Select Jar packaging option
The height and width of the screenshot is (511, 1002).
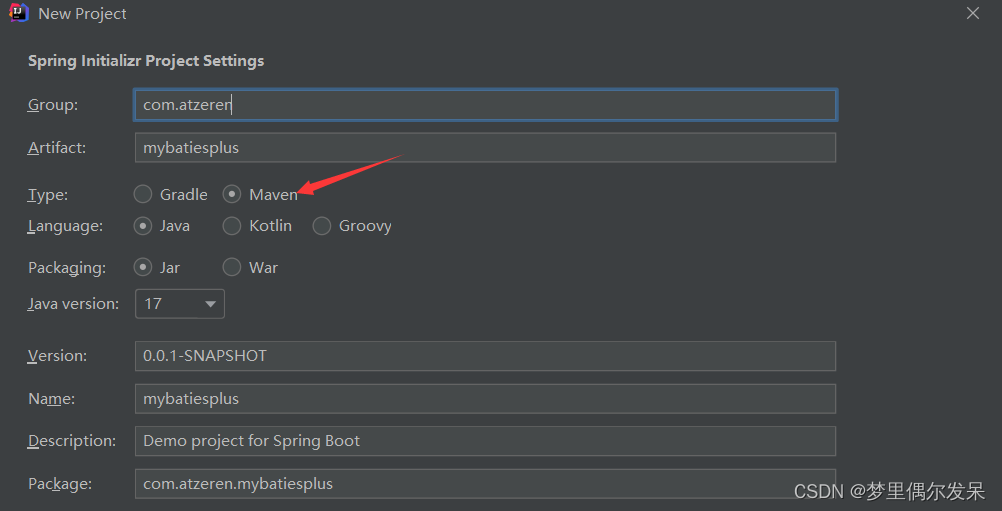pyautogui.click(x=143, y=267)
